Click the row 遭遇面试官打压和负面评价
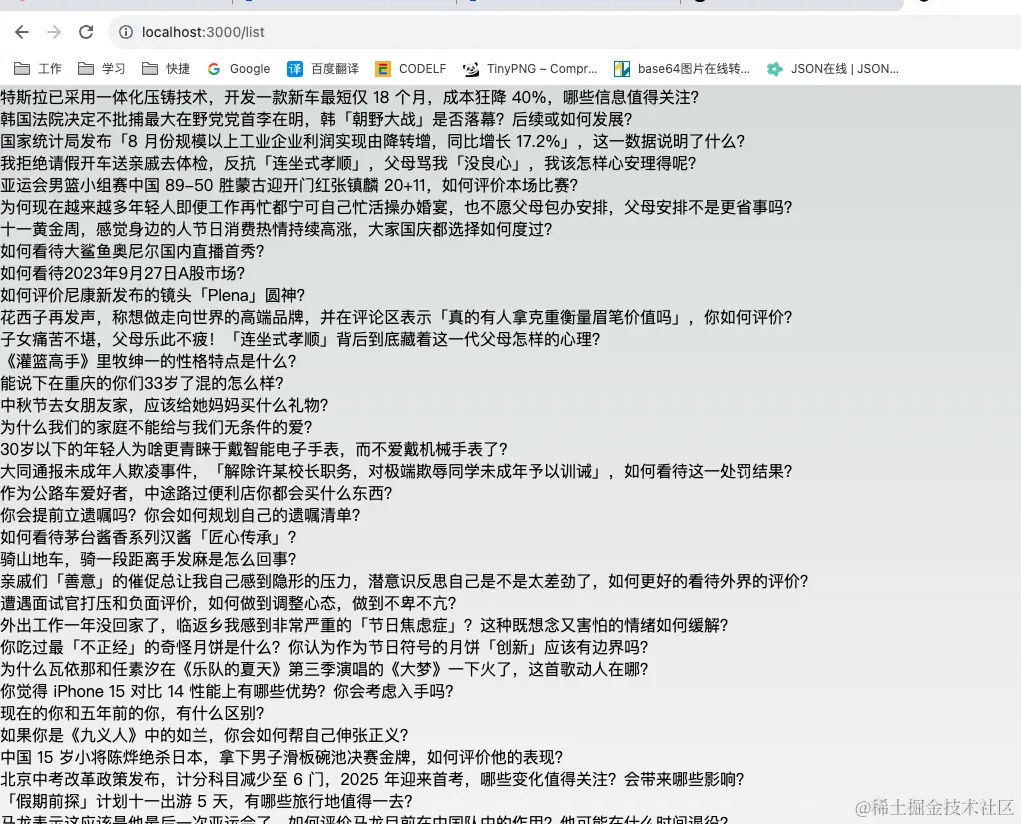The image size is (1021, 824). pyautogui.click(x=229, y=604)
